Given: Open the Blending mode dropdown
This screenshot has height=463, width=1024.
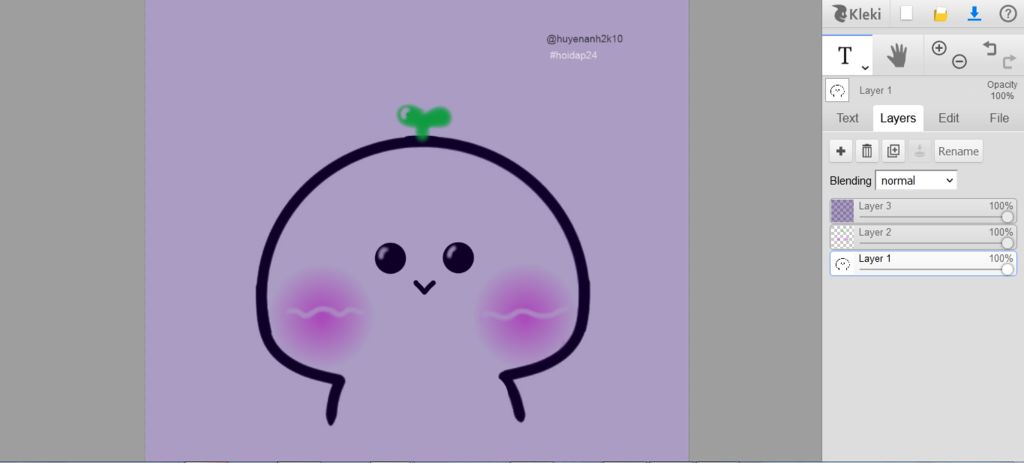Looking at the screenshot, I should (x=916, y=180).
